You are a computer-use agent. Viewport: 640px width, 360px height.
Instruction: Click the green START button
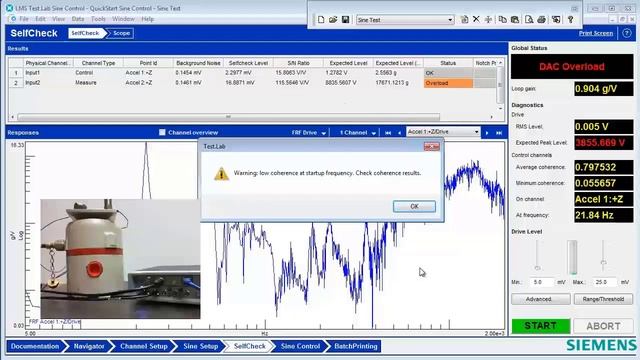point(541,326)
